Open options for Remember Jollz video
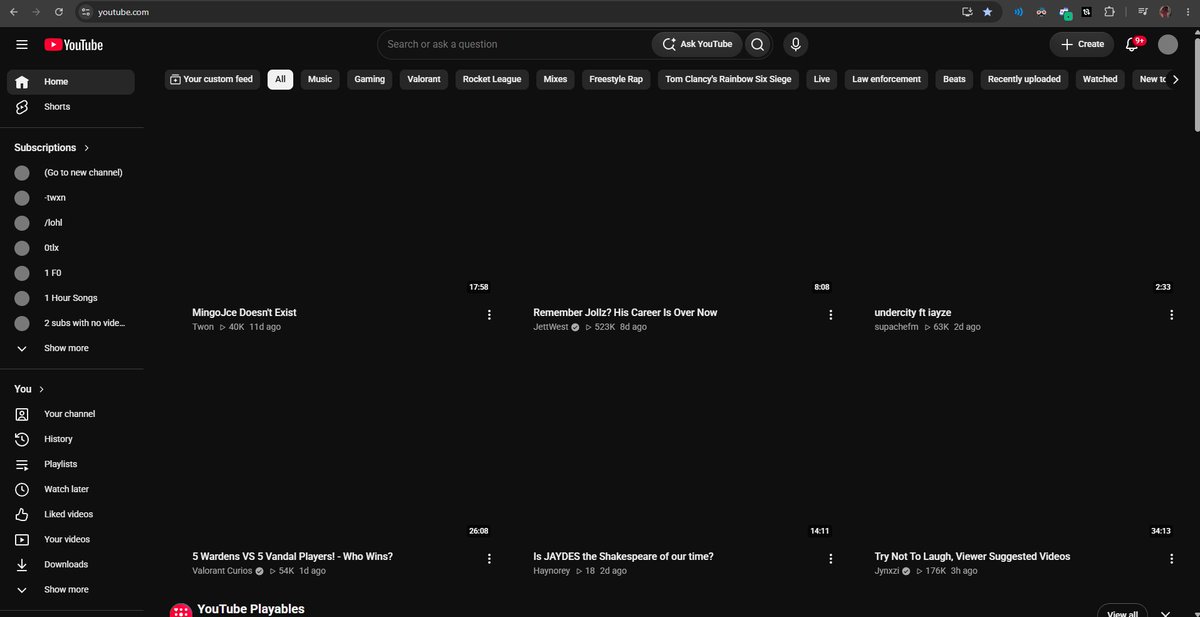This screenshot has width=1200, height=617. 830,315
